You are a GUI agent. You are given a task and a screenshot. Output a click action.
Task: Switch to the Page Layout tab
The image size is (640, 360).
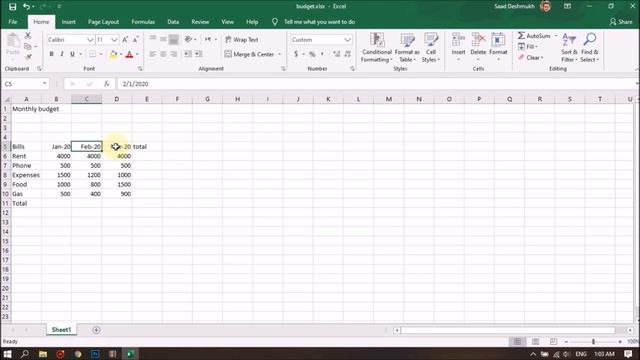click(104, 22)
